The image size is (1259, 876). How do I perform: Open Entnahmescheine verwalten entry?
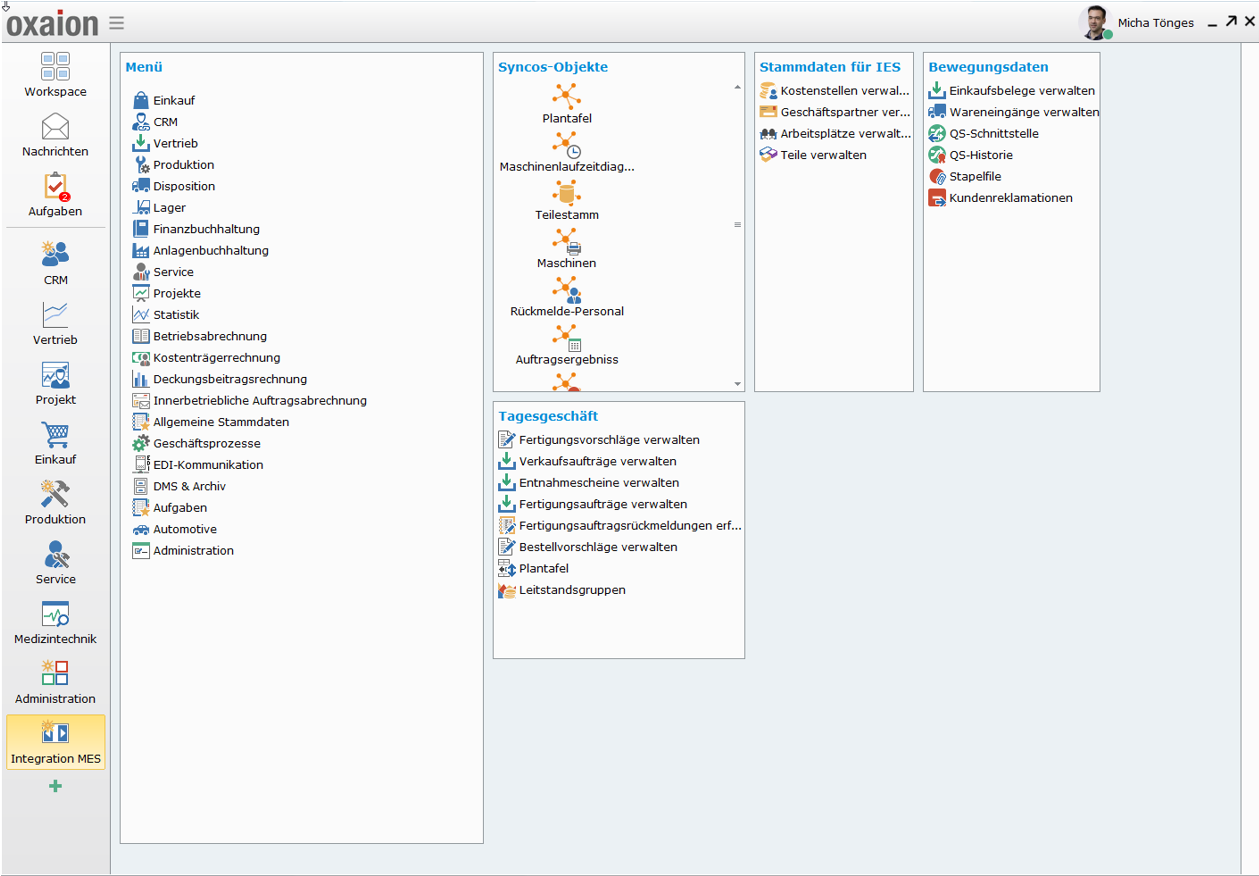[x=589, y=483]
